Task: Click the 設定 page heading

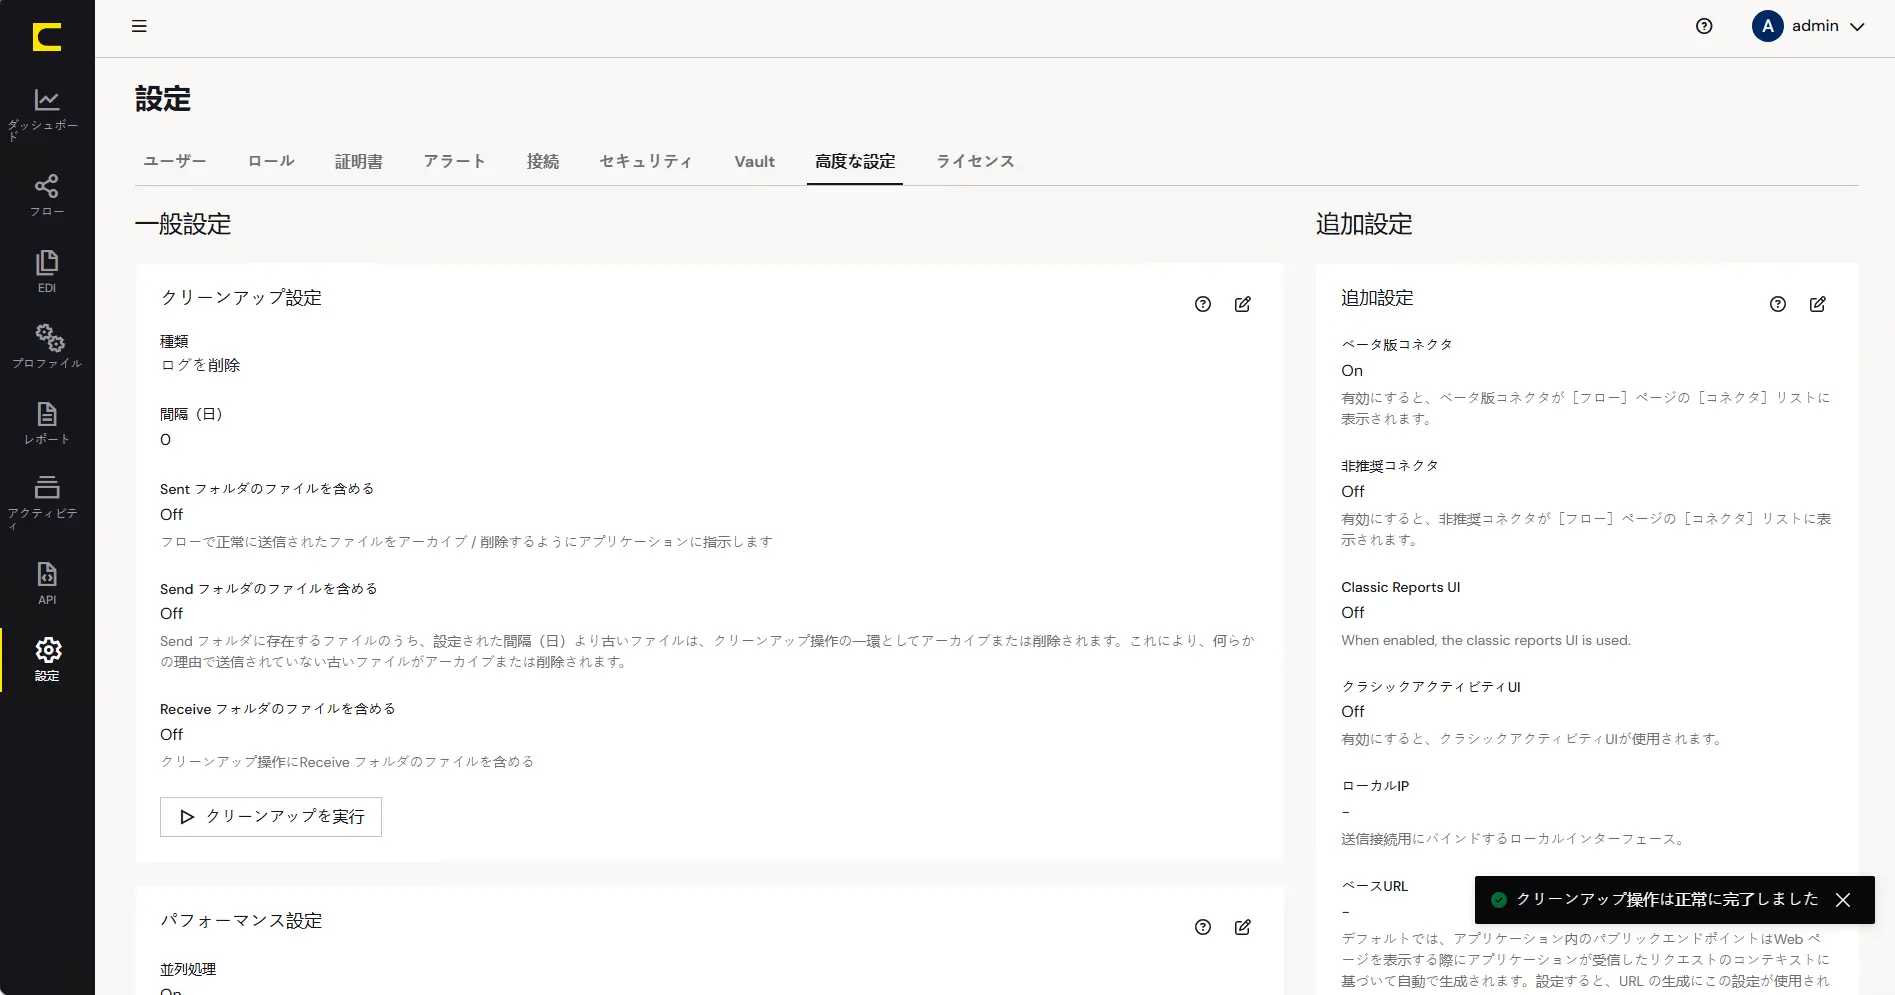Action: (x=163, y=99)
